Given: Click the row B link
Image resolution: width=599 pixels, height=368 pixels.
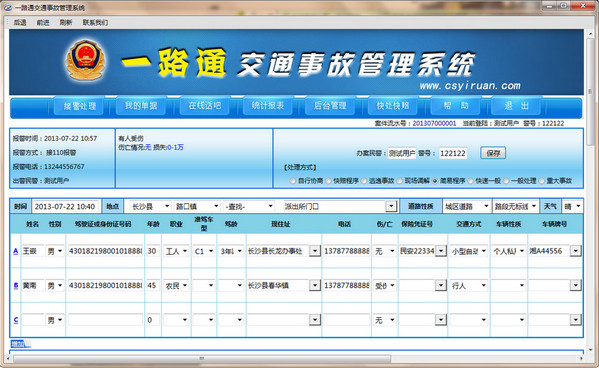Looking at the screenshot, I should pyautogui.click(x=16, y=285).
